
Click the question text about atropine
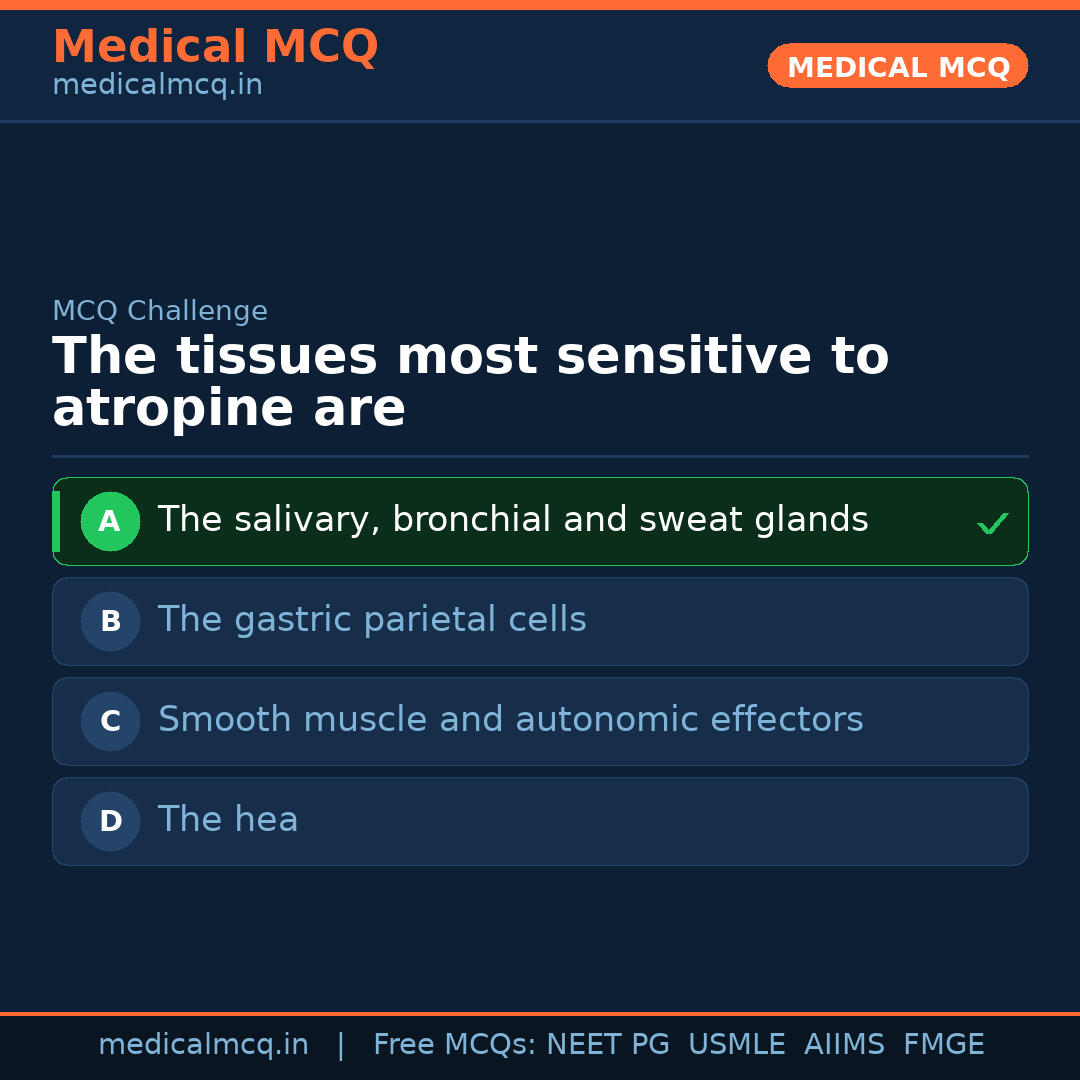tap(470, 383)
